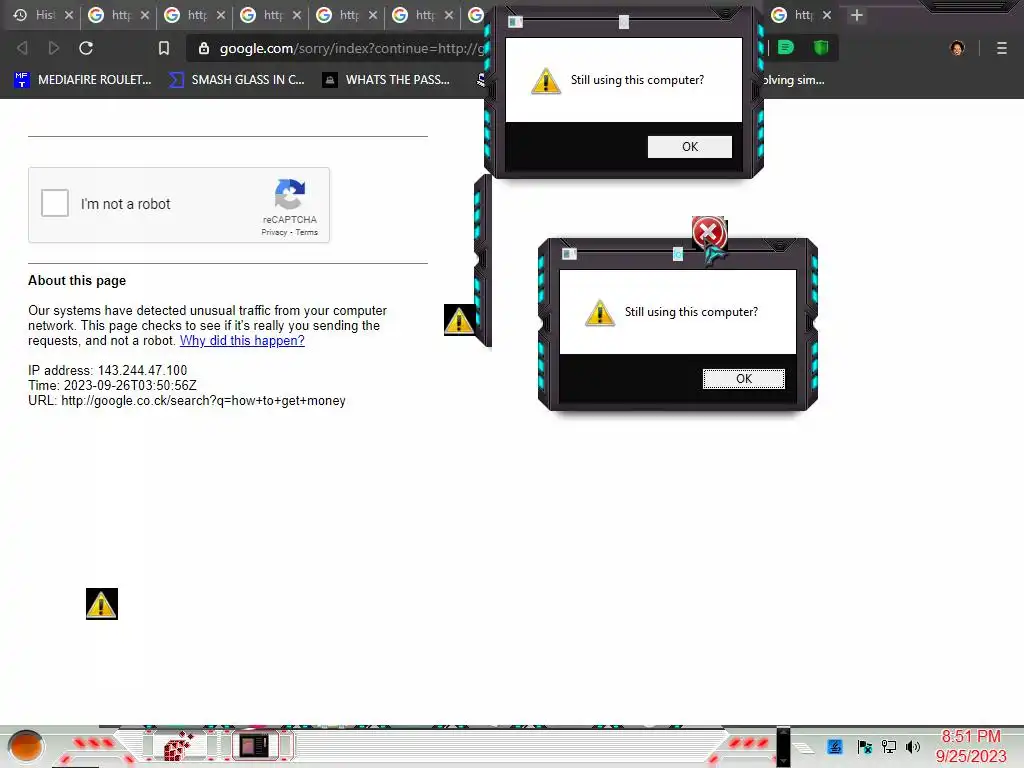Click the warning triangle in upper dialog
Screen dimensions: 1024x768
click(x=546, y=81)
